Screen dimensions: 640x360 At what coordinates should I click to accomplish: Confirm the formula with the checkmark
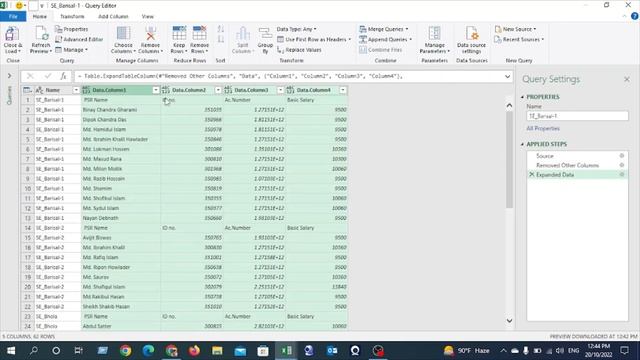tap(48, 76)
